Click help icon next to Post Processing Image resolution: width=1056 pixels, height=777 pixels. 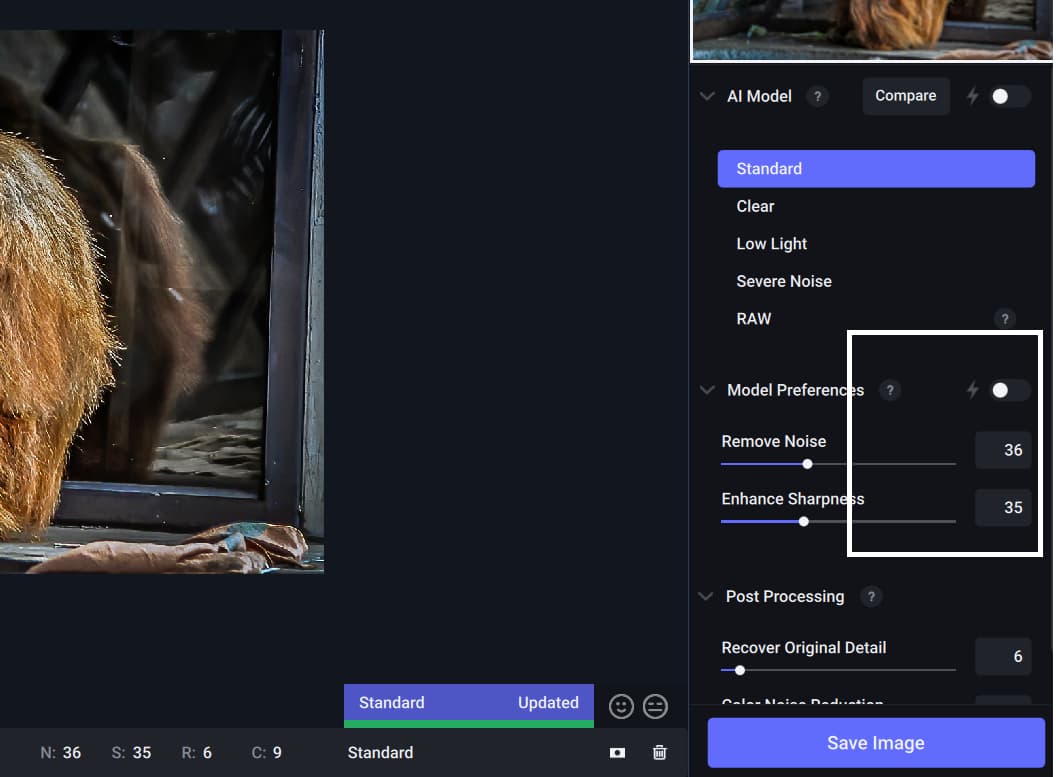(x=871, y=596)
